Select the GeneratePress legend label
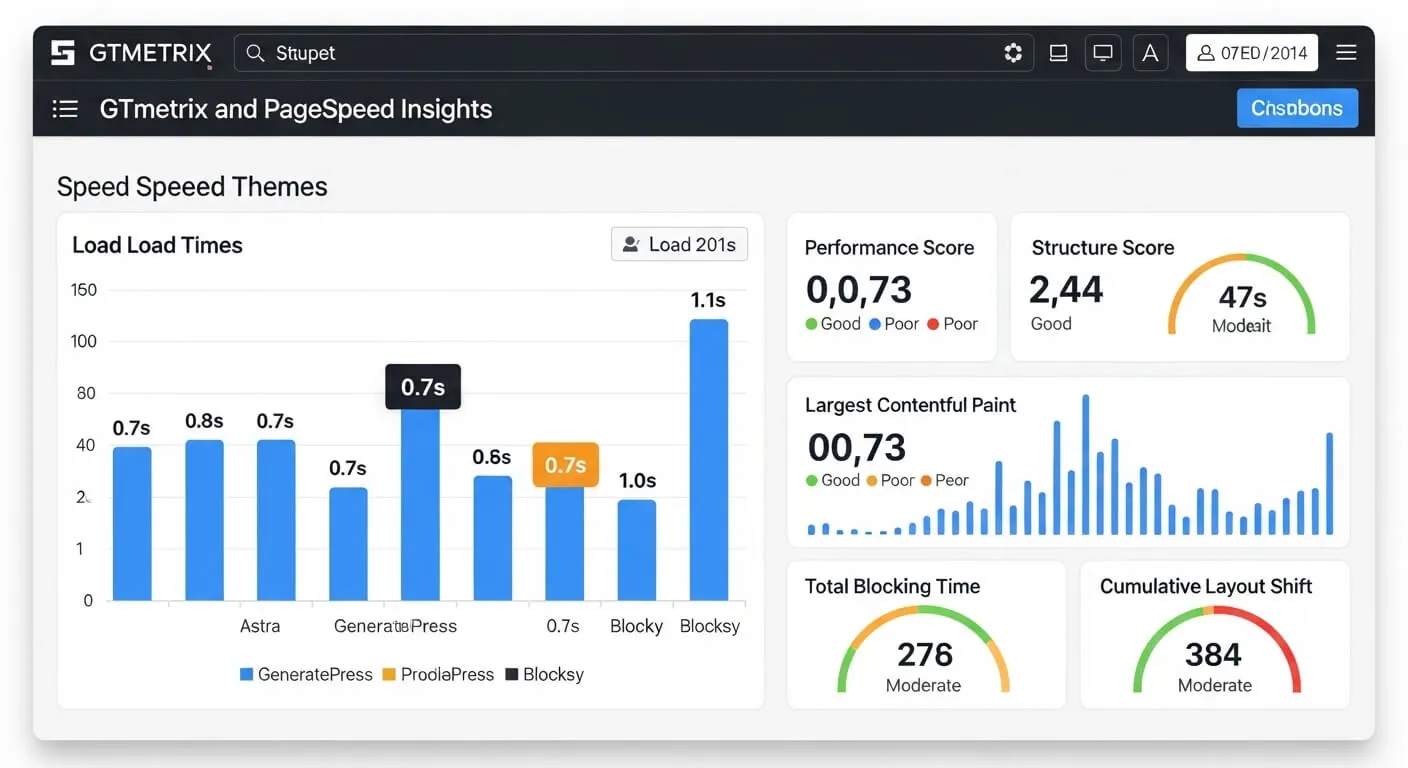The width and height of the screenshot is (1408, 768). click(315, 675)
